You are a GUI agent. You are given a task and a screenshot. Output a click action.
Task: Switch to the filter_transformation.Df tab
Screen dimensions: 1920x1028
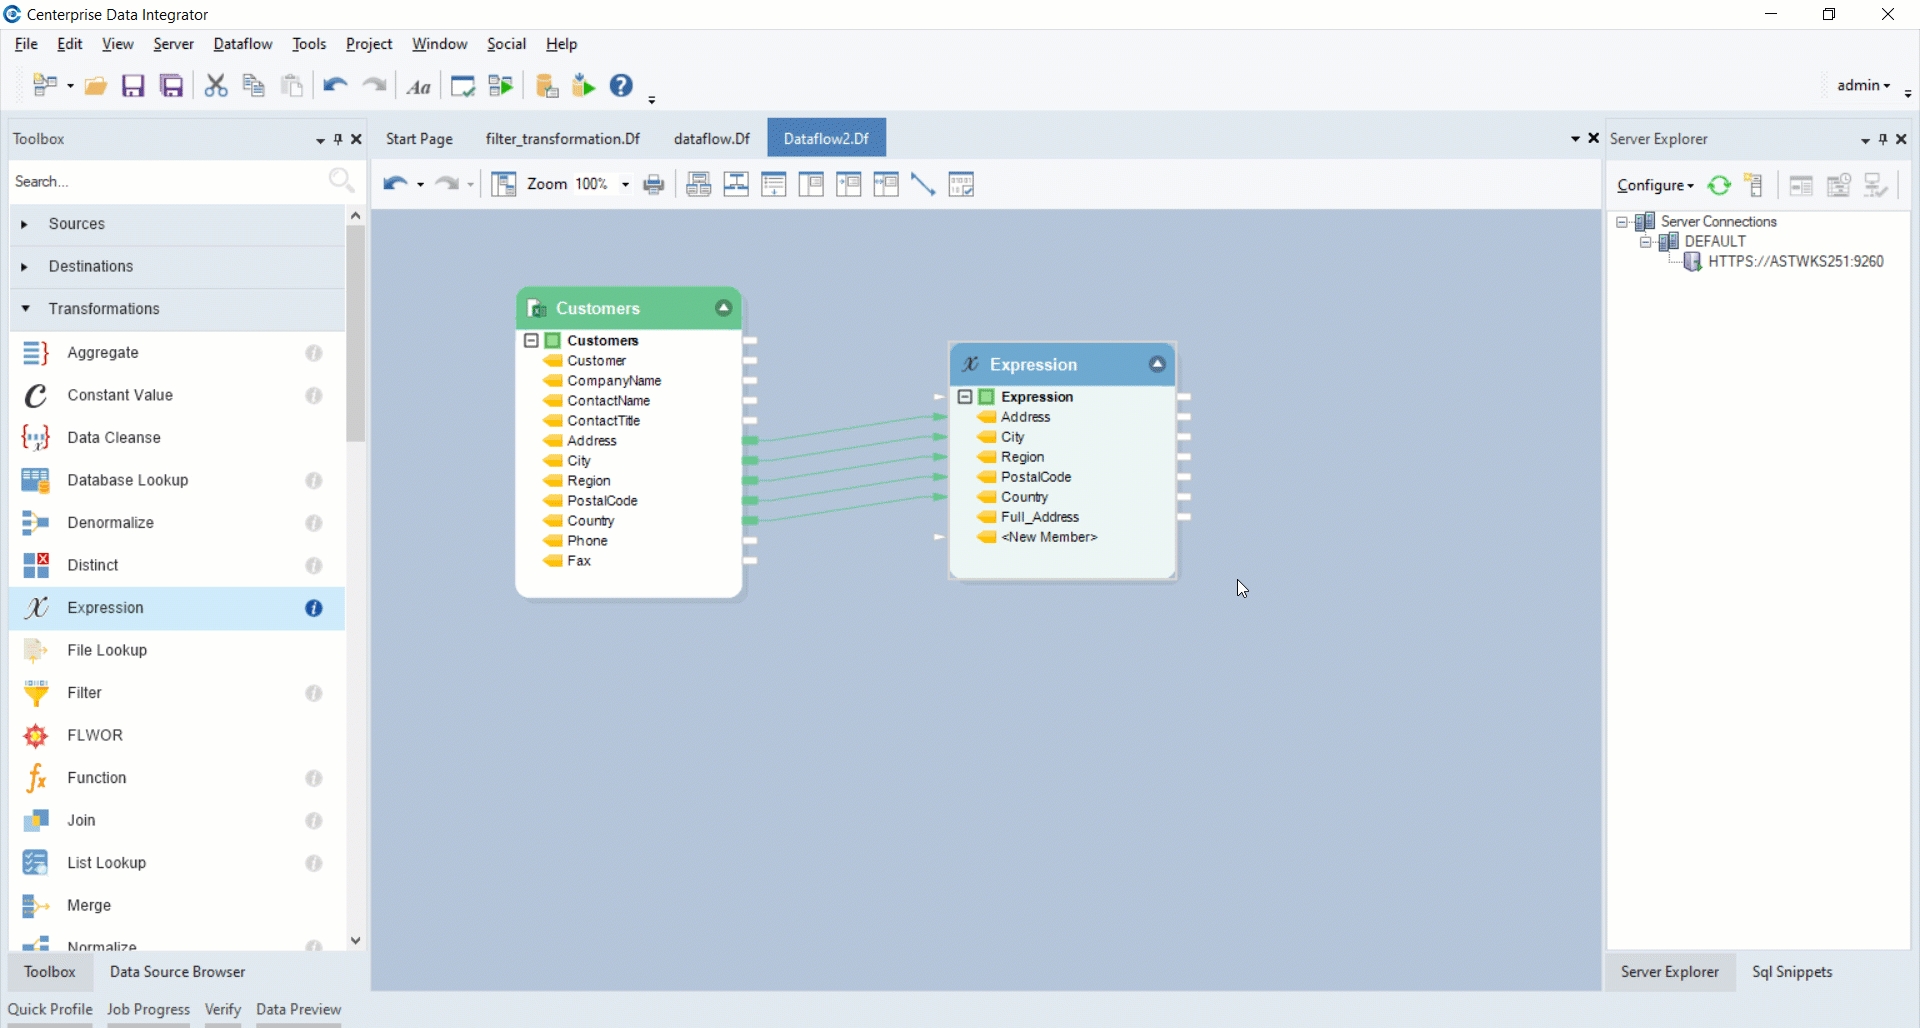tap(562, 139)
